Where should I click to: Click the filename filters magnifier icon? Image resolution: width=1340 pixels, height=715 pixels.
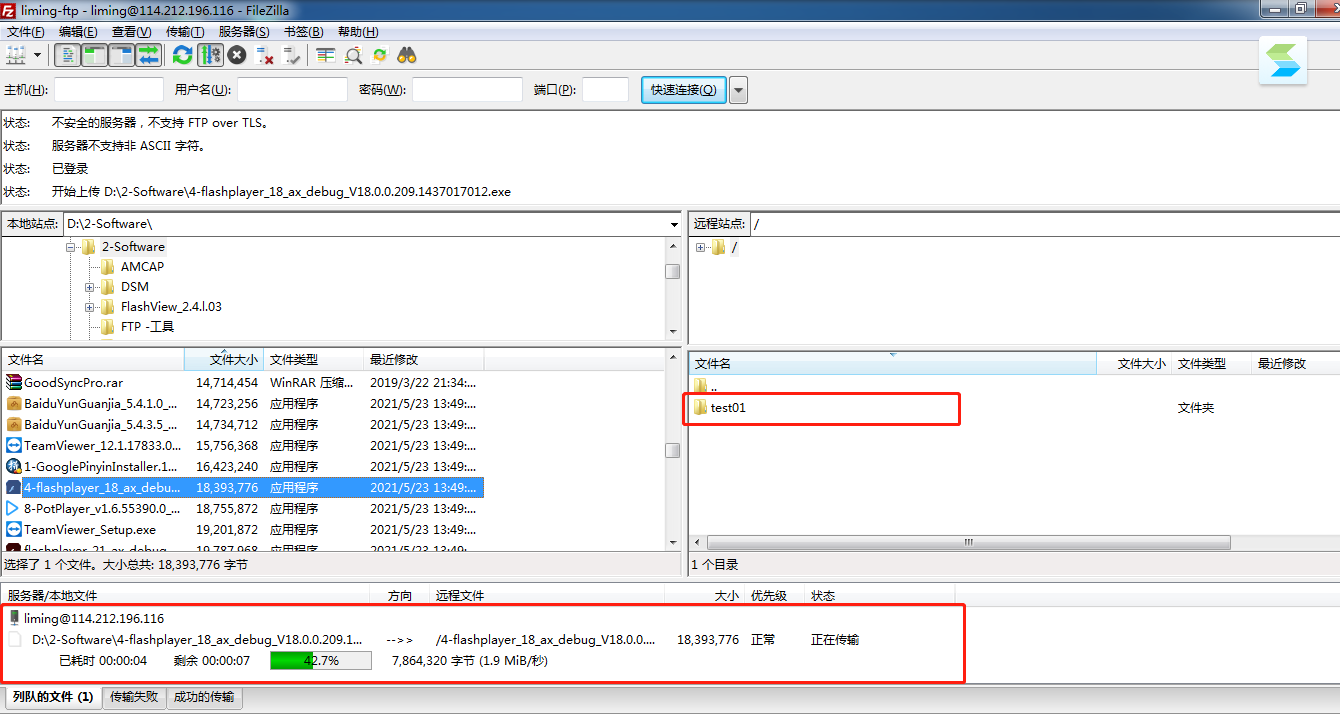(353, 55)
